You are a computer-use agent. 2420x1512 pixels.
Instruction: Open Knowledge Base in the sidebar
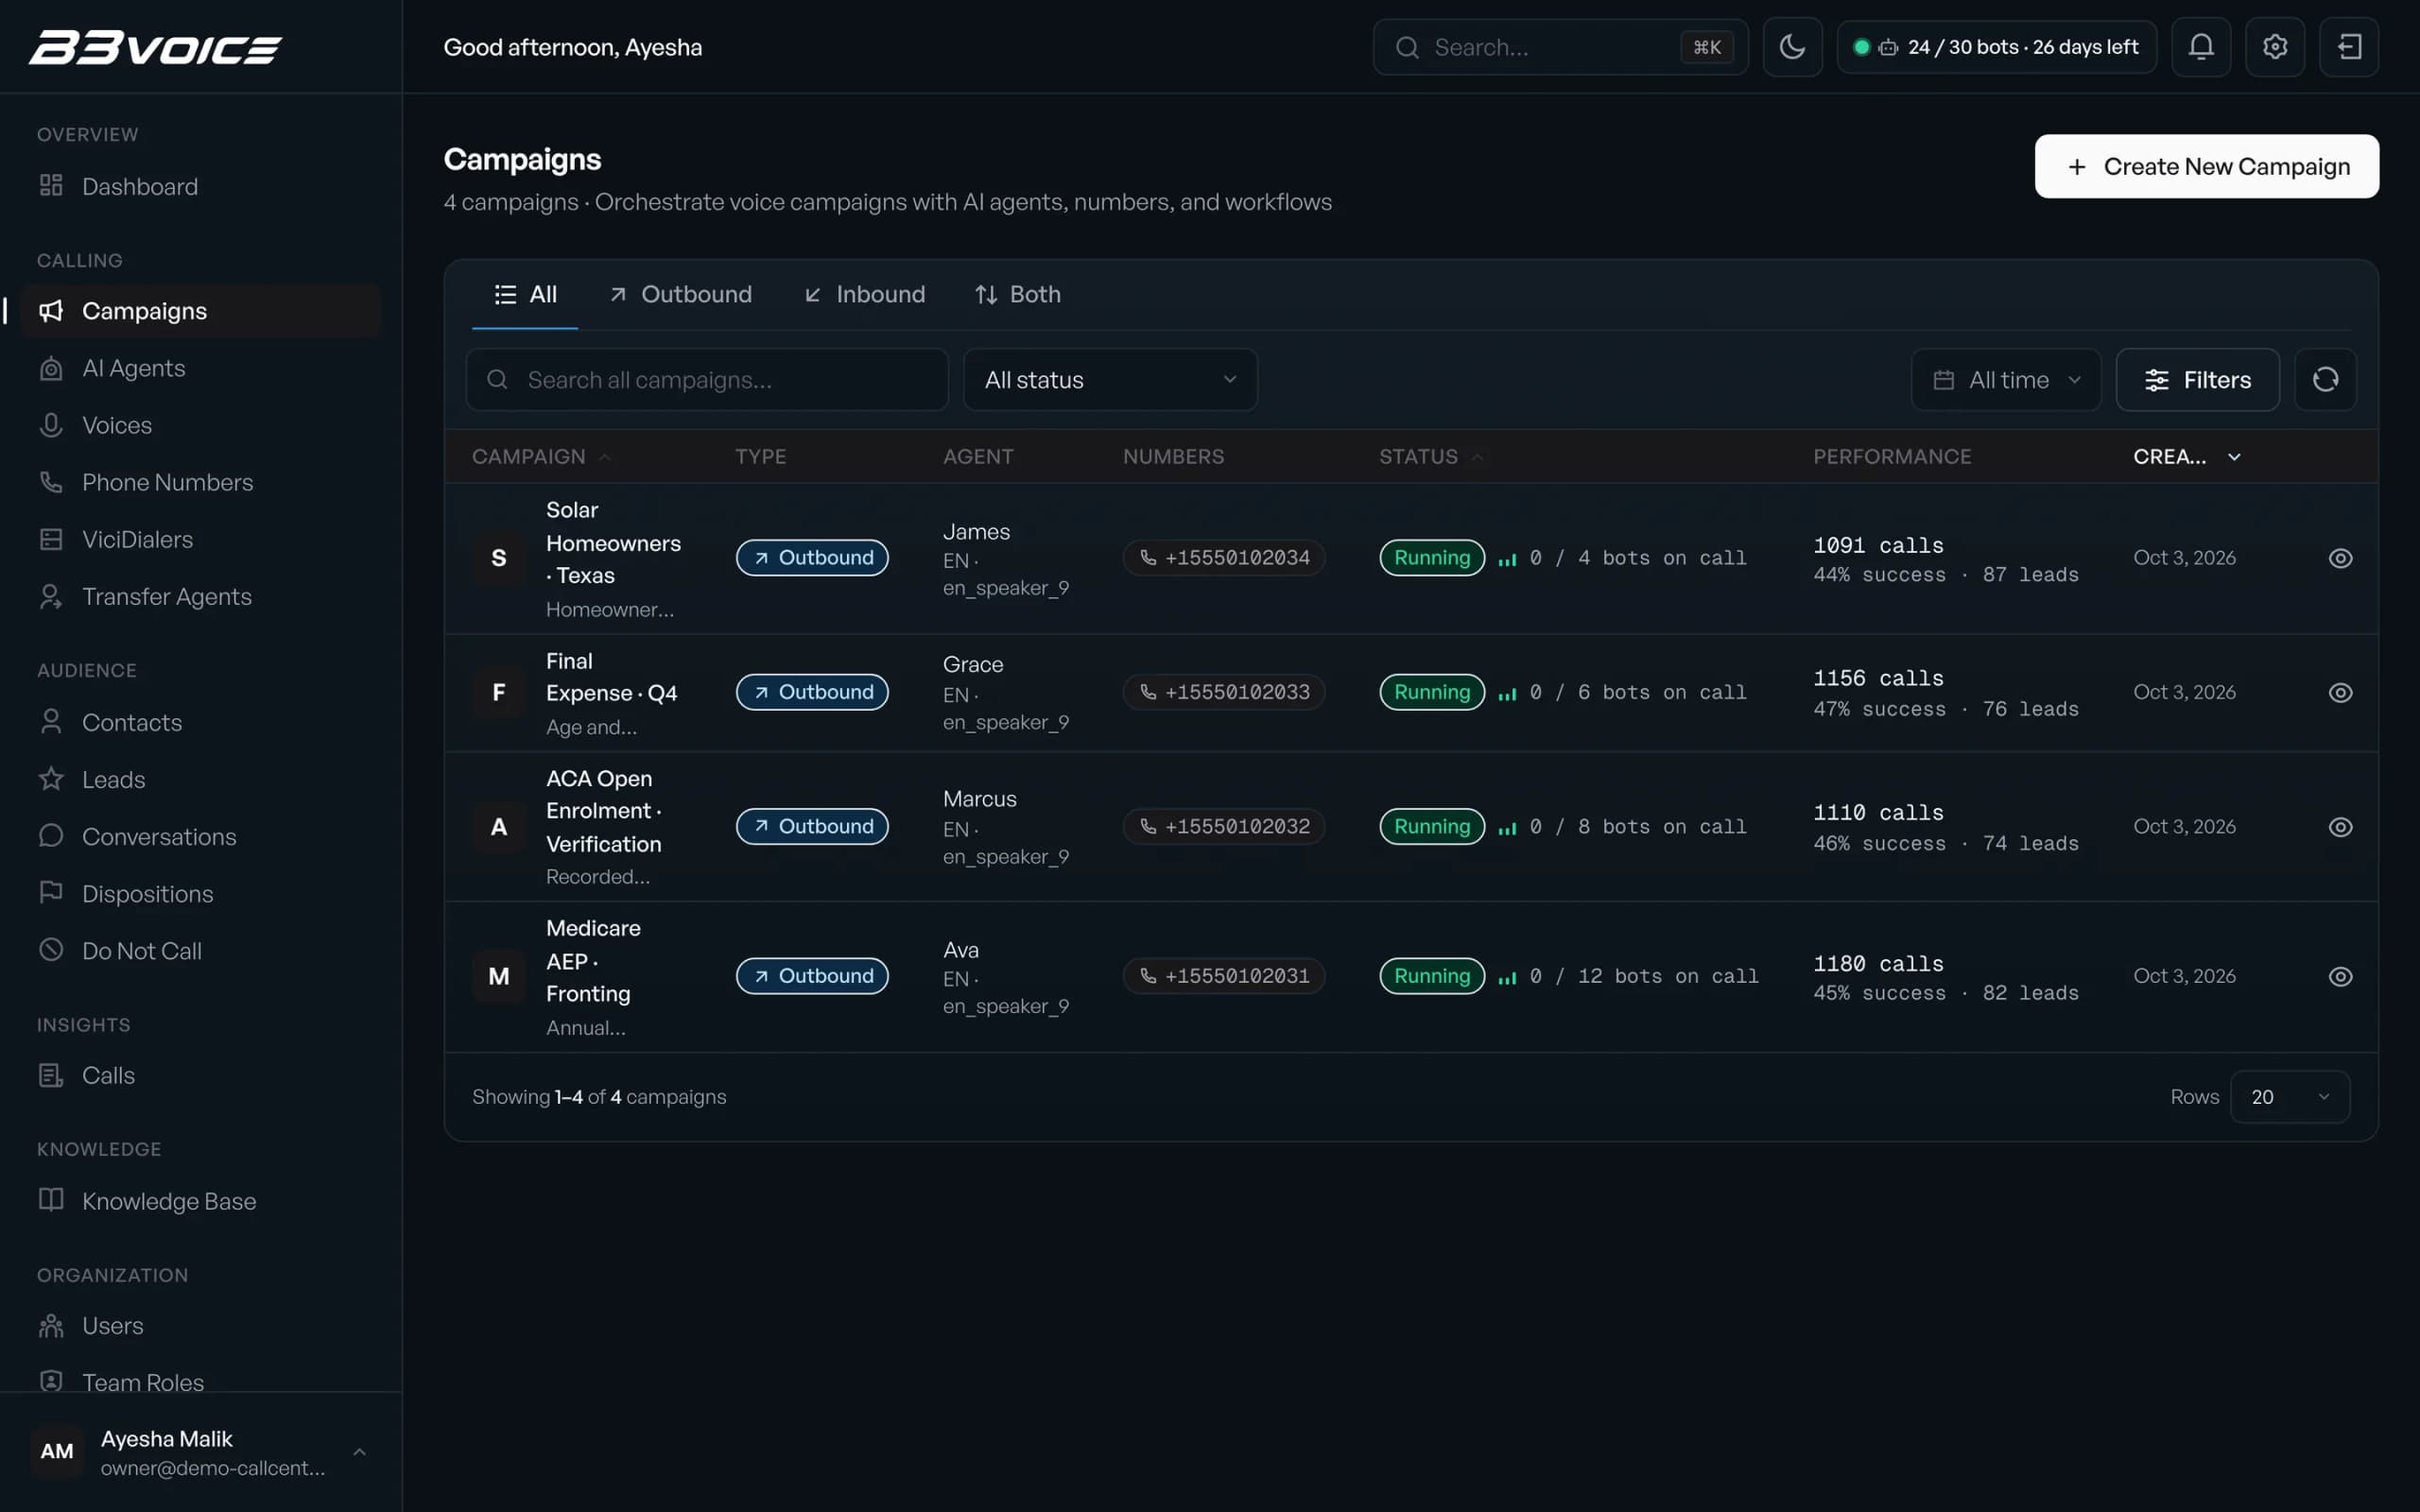click(200, 1200)
